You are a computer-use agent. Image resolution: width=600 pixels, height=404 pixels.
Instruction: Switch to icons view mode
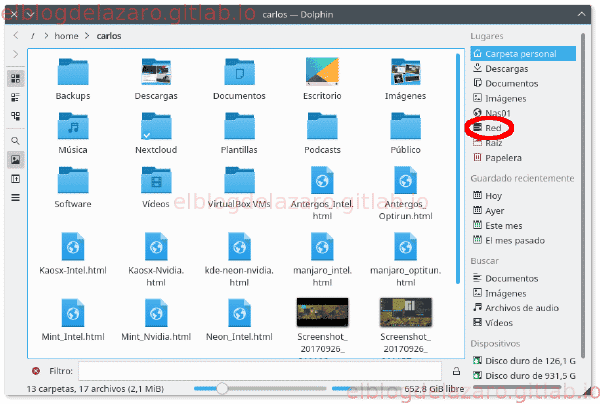[16, 78]
